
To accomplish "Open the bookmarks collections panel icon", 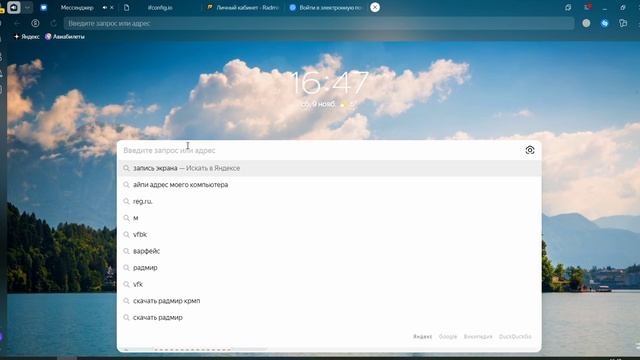I will coord(623,23).
